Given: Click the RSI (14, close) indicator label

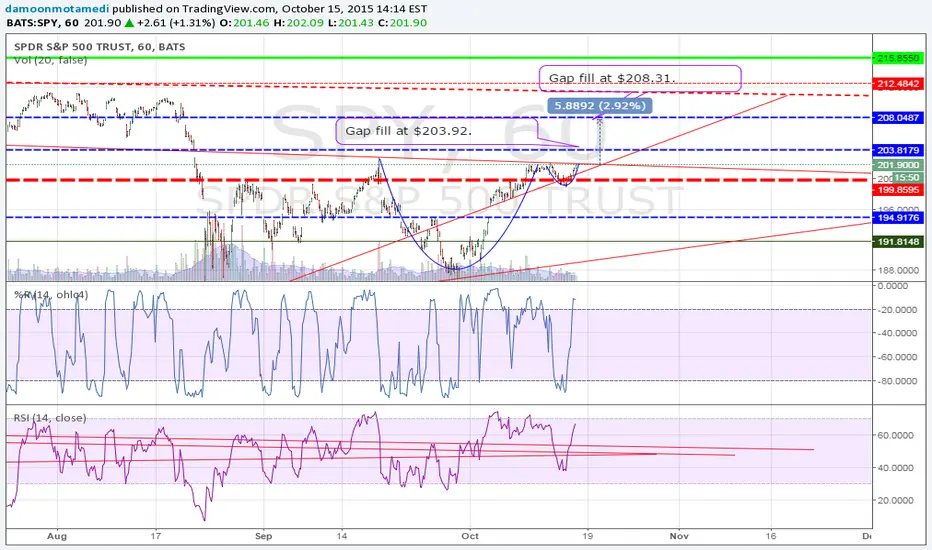Looking at the screenshot, I should (50, 418).
